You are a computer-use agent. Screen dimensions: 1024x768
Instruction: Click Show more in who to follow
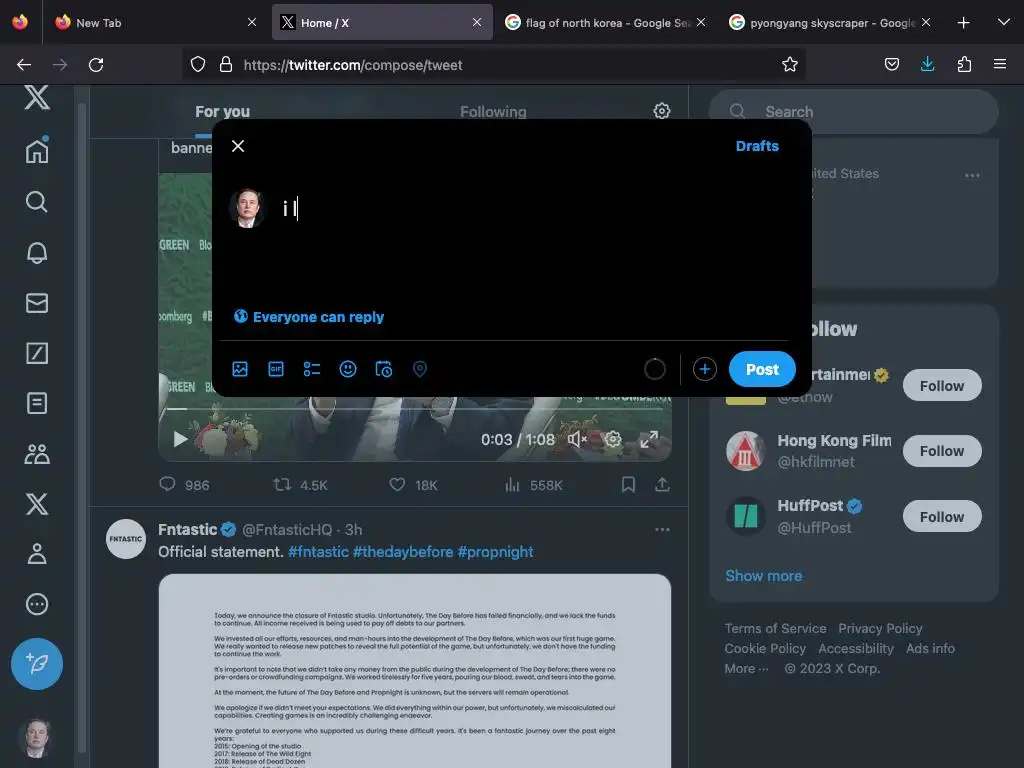tap(763, 575)
